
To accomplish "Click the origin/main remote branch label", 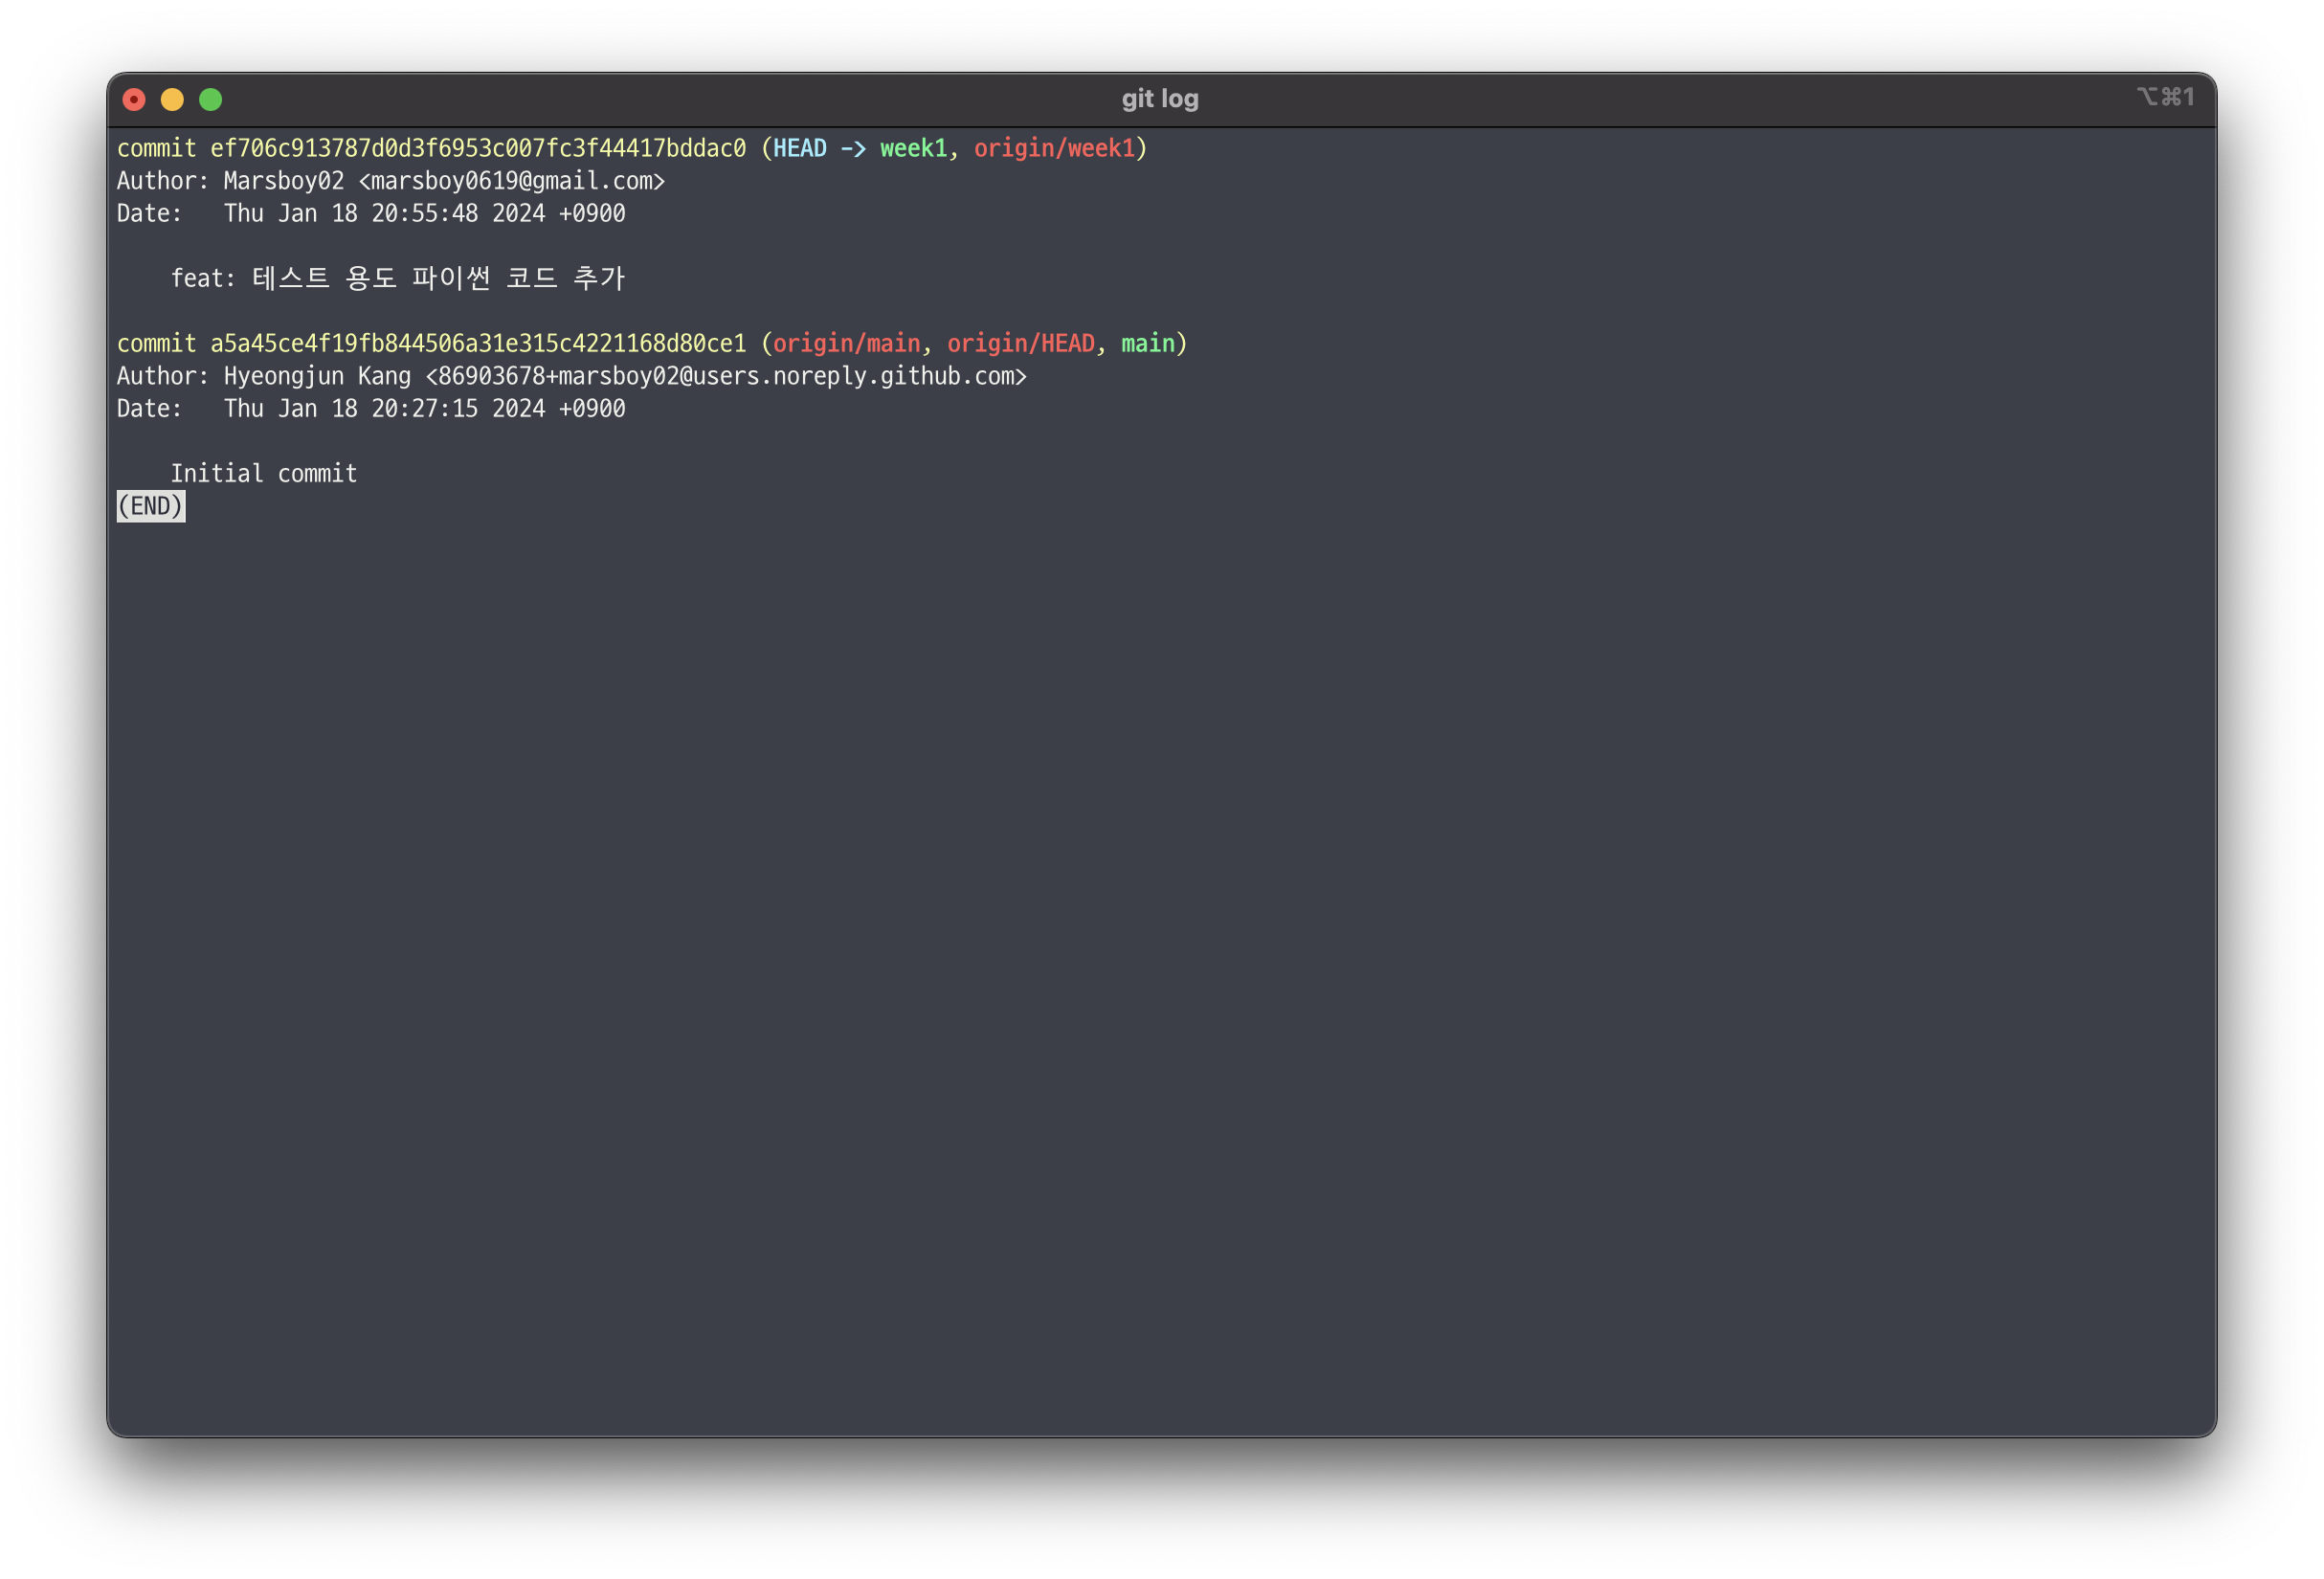I will tap(846, 344).
